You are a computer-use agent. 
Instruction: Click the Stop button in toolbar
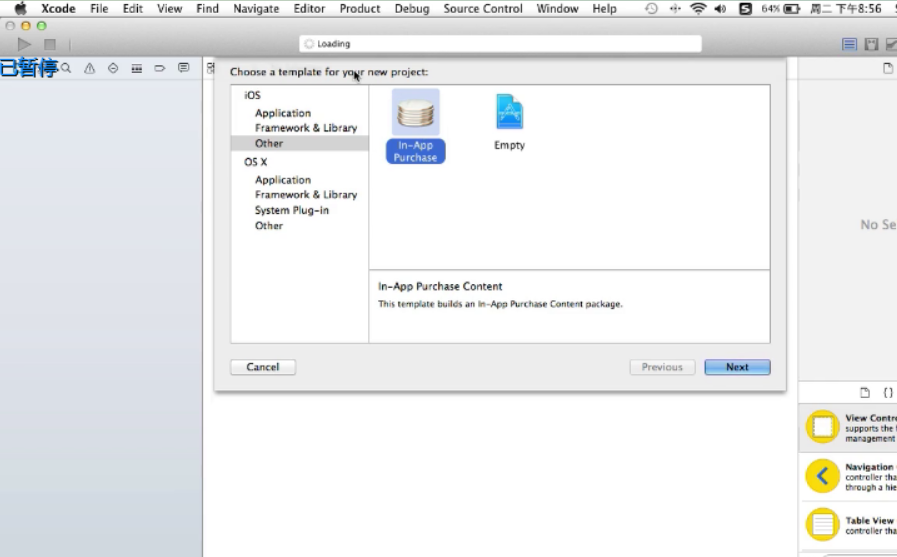coord(50,44)
